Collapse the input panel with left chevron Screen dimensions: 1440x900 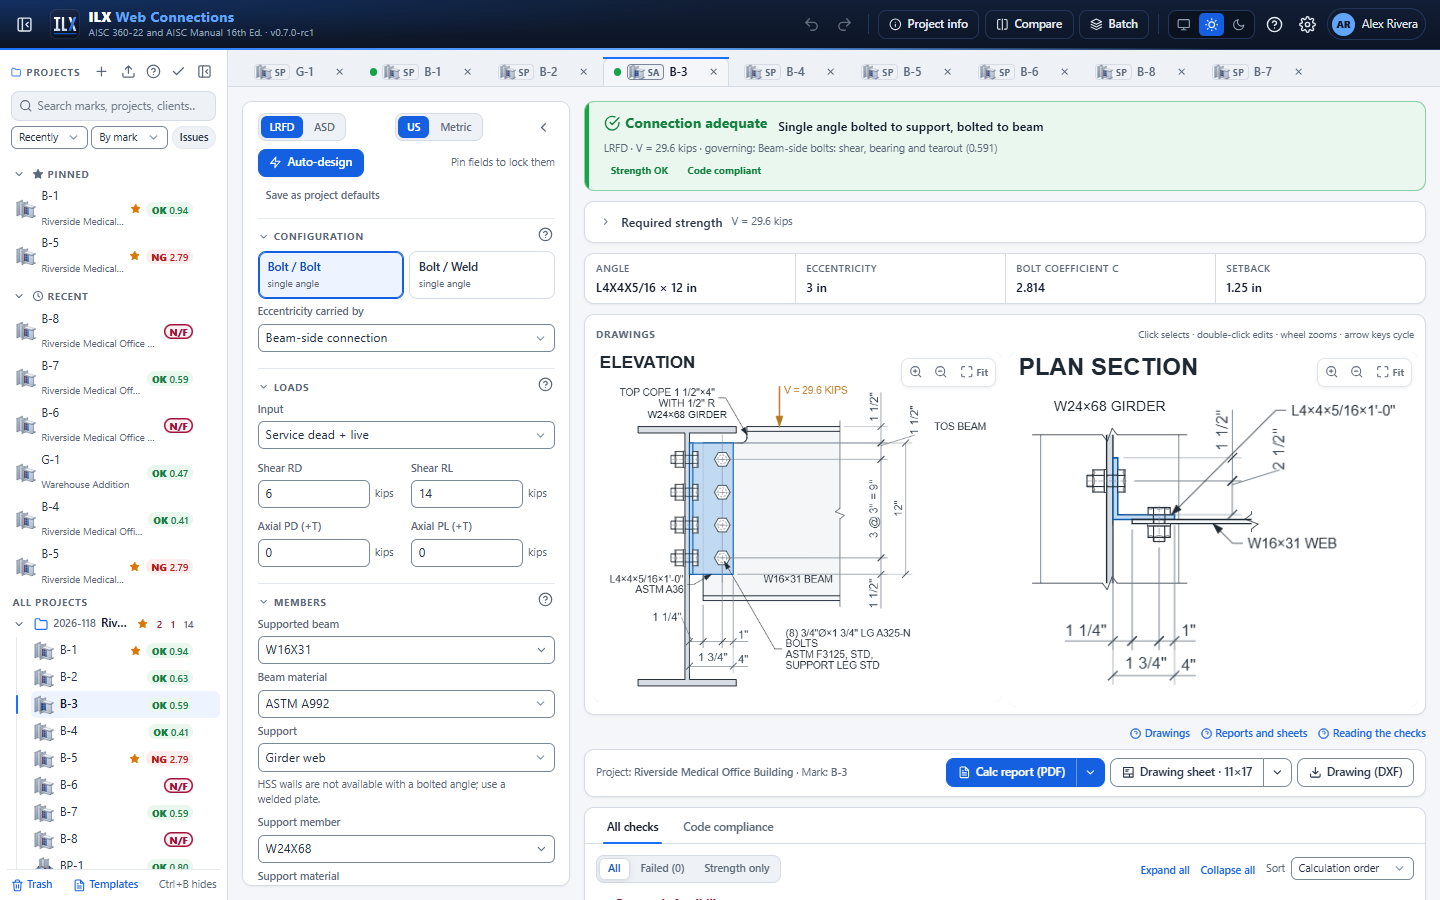click(544, 127)
